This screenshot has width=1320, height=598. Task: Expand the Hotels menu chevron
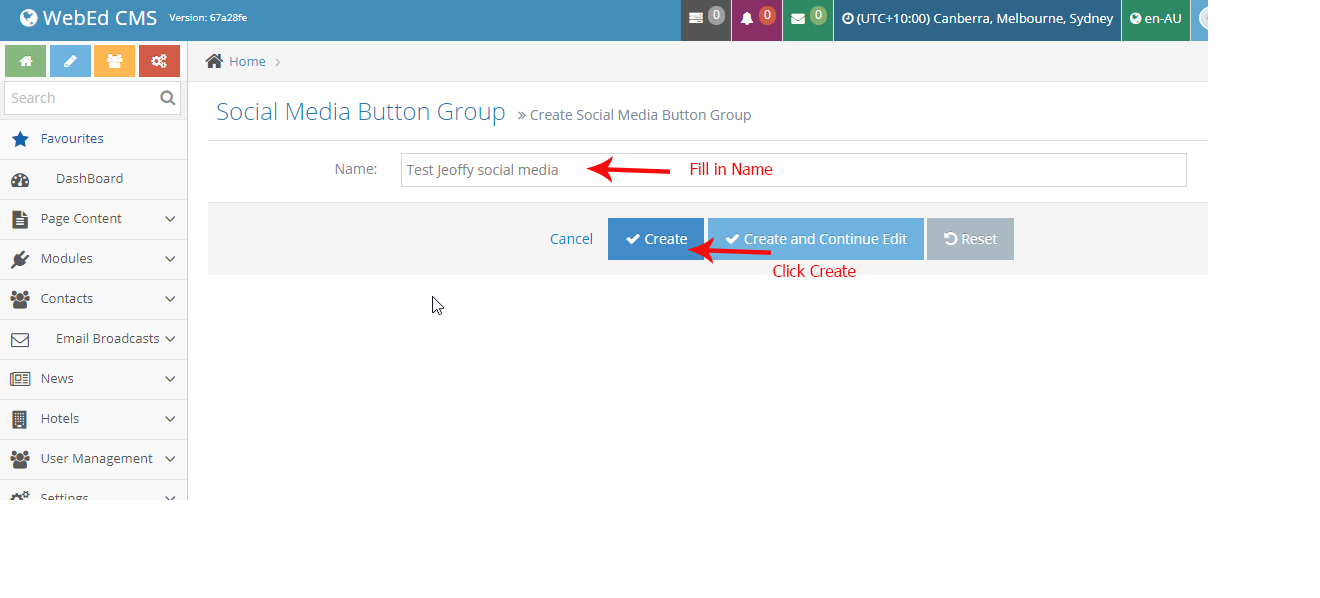click(170, 418)
